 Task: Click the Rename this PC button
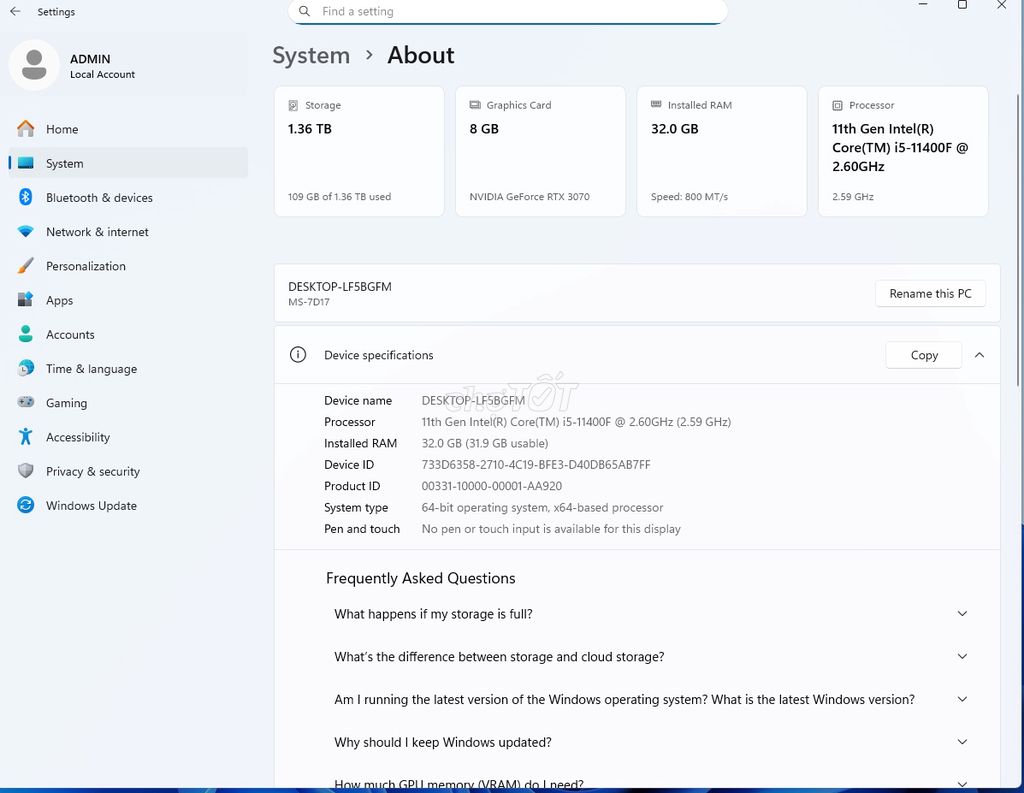pos(930,294)
